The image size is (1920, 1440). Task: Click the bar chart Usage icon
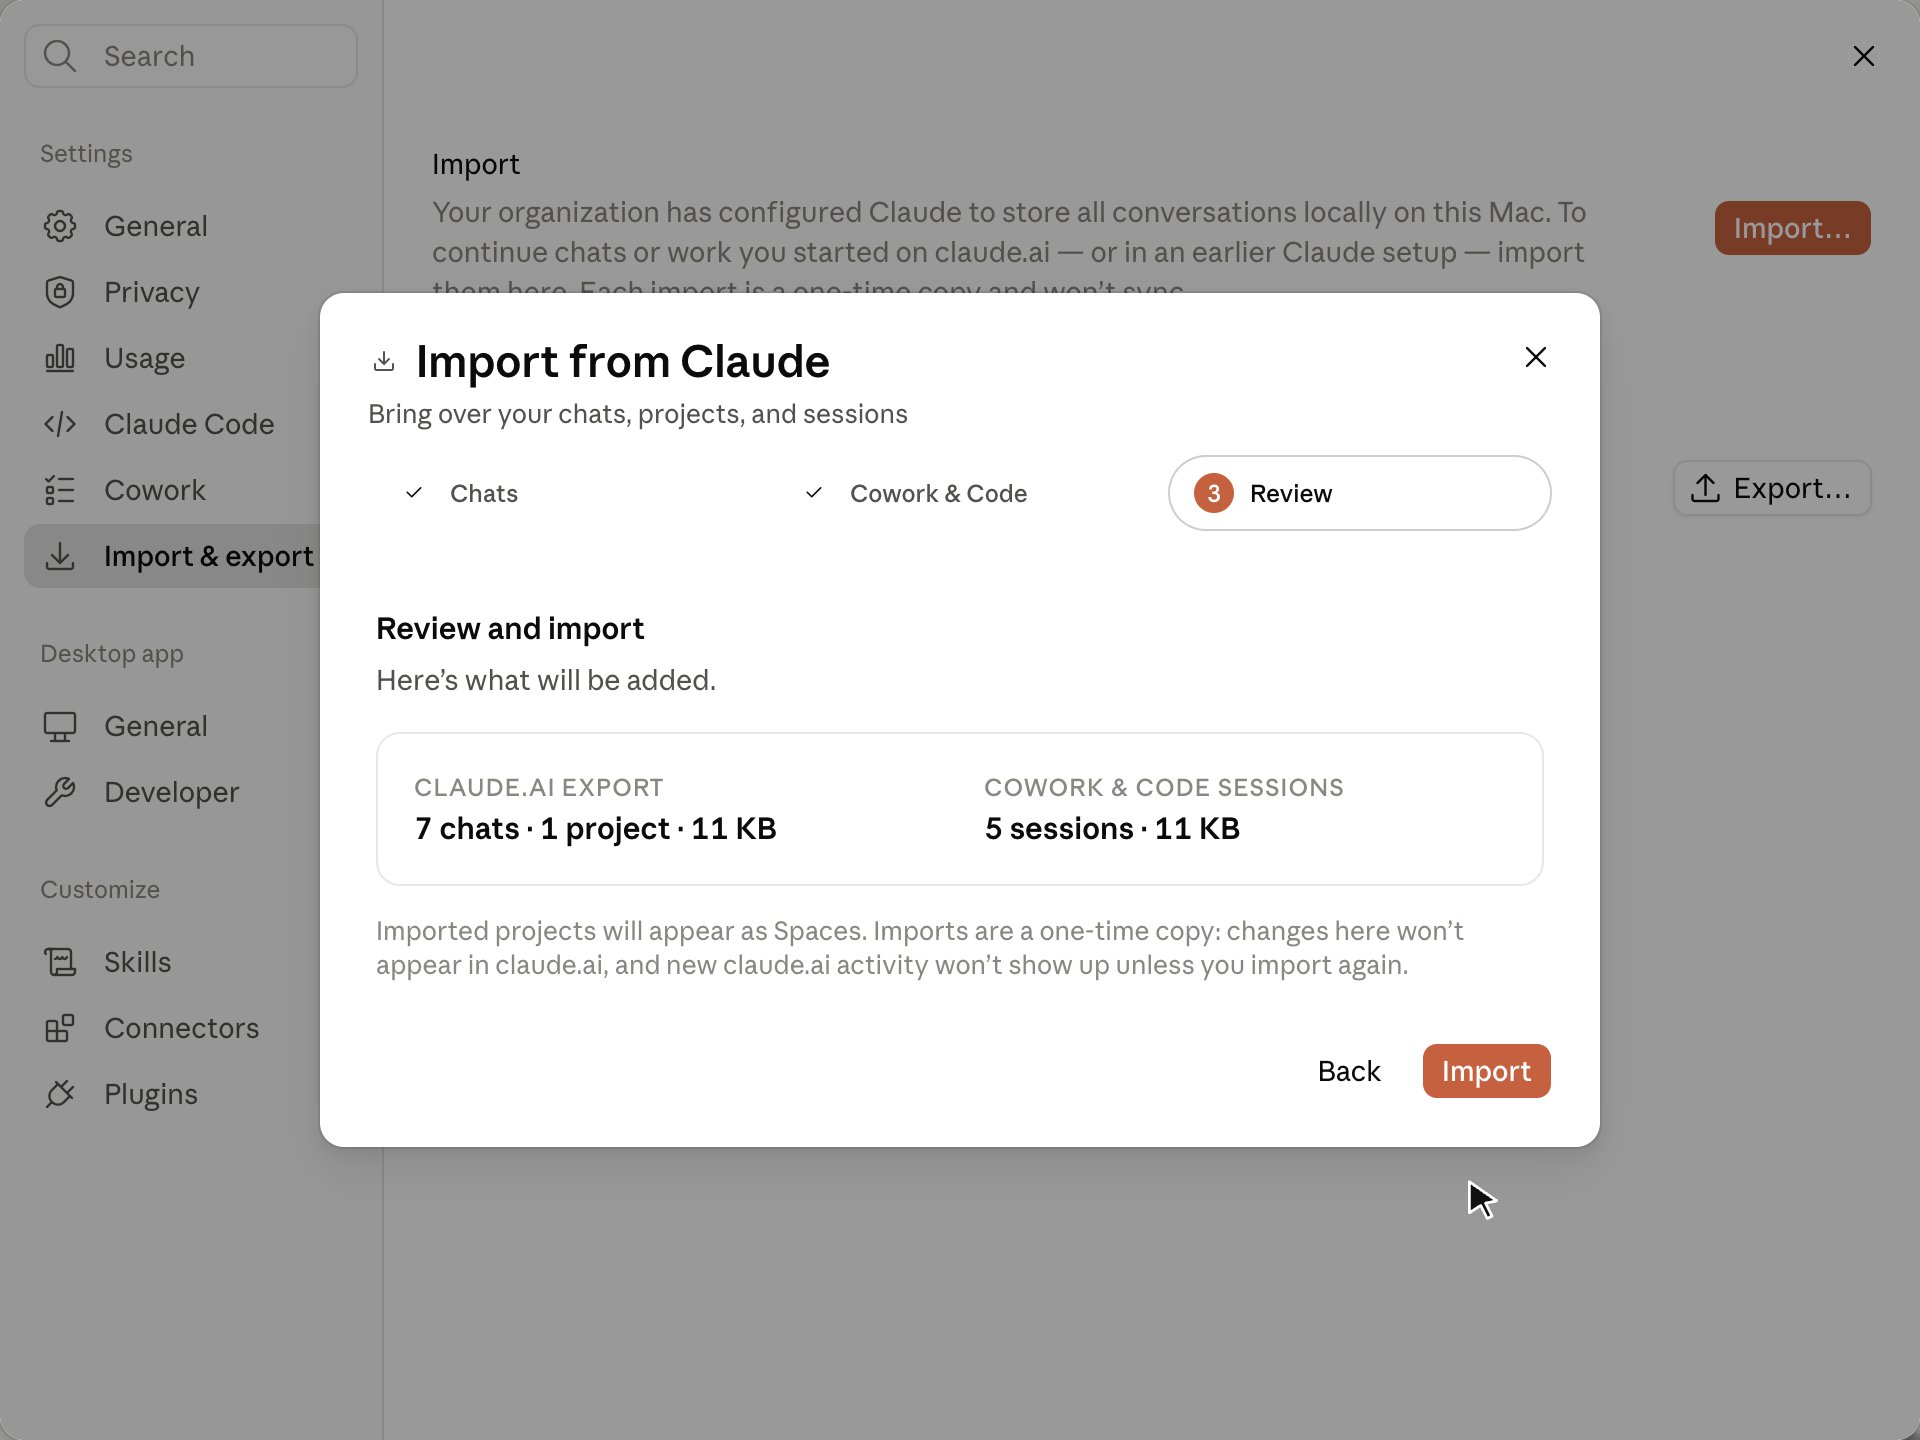coord(60,358)
